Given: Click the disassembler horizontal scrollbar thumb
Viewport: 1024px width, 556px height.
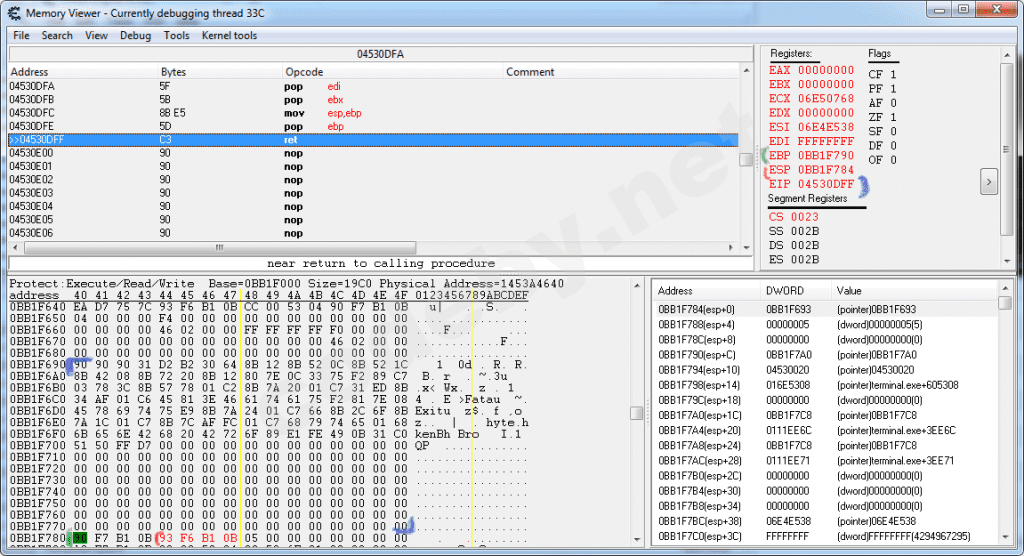Looking at the screenshot, I should tap(220, 248).
